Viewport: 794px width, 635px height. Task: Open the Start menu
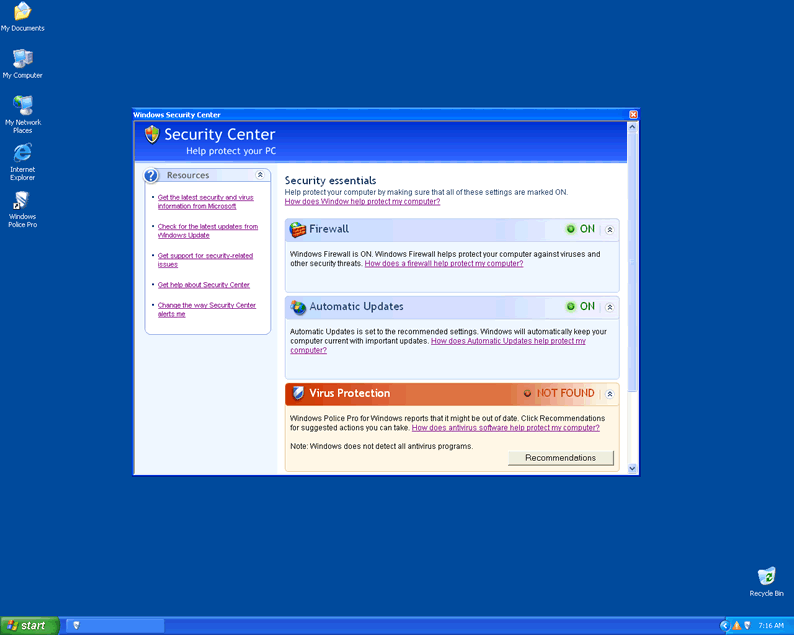coord(28,625)
